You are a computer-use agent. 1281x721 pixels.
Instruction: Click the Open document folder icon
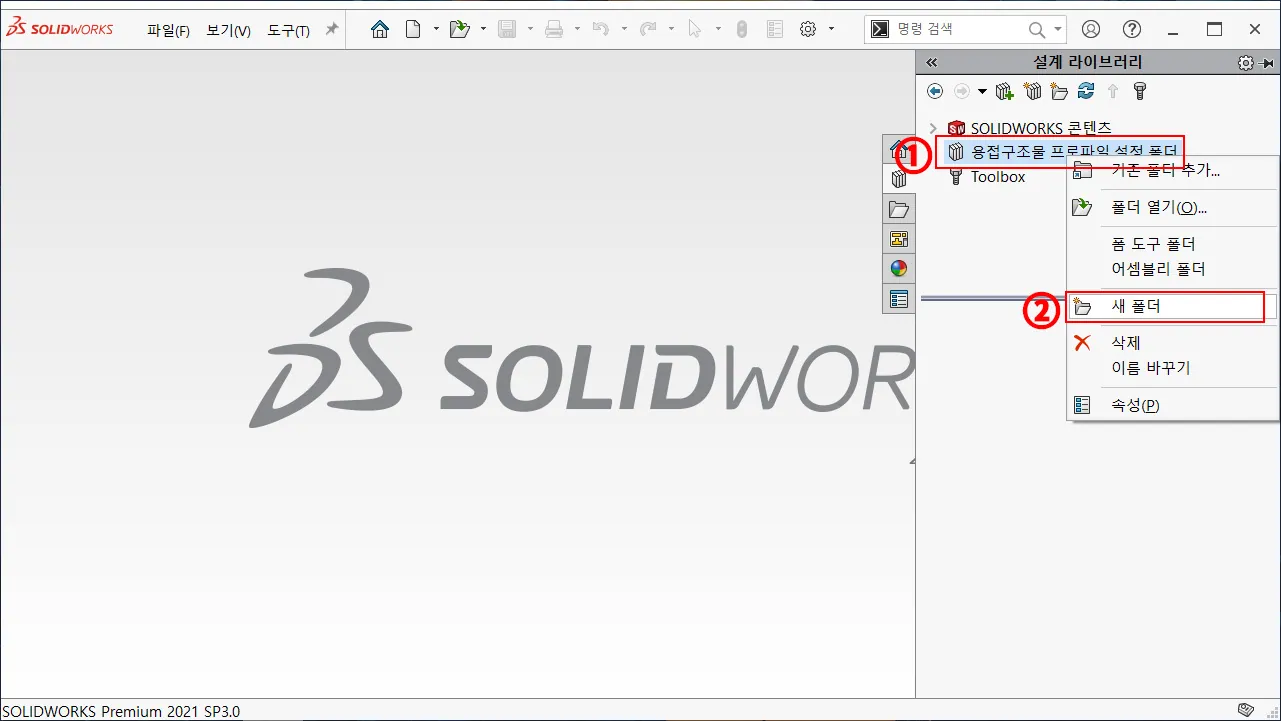click(x=460, y=30)
